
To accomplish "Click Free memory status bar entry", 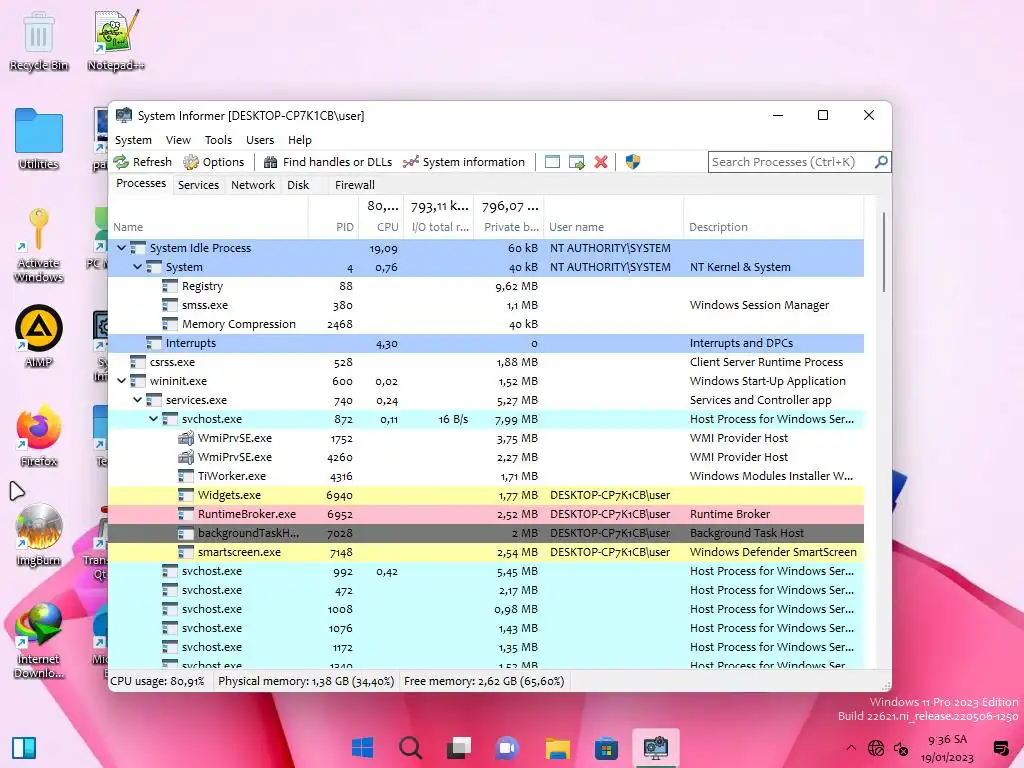I will (x=484, y=681).
